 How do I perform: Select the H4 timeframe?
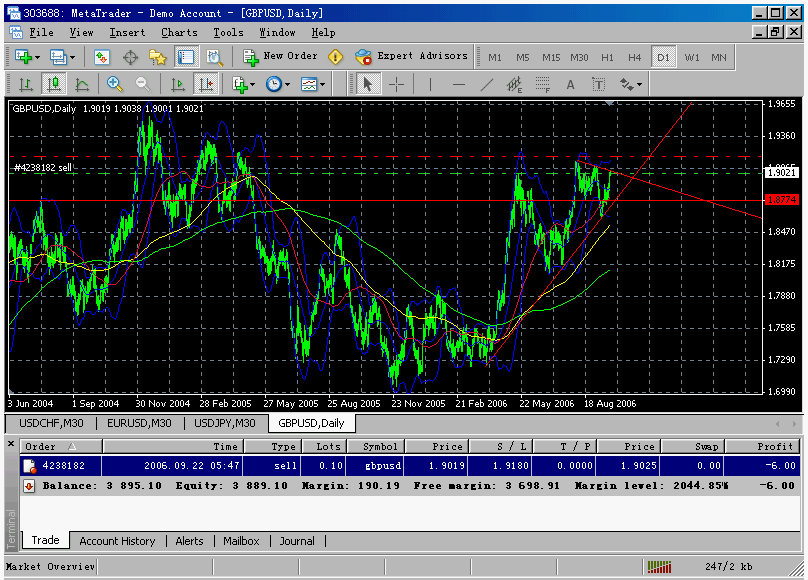pos(634,57)
